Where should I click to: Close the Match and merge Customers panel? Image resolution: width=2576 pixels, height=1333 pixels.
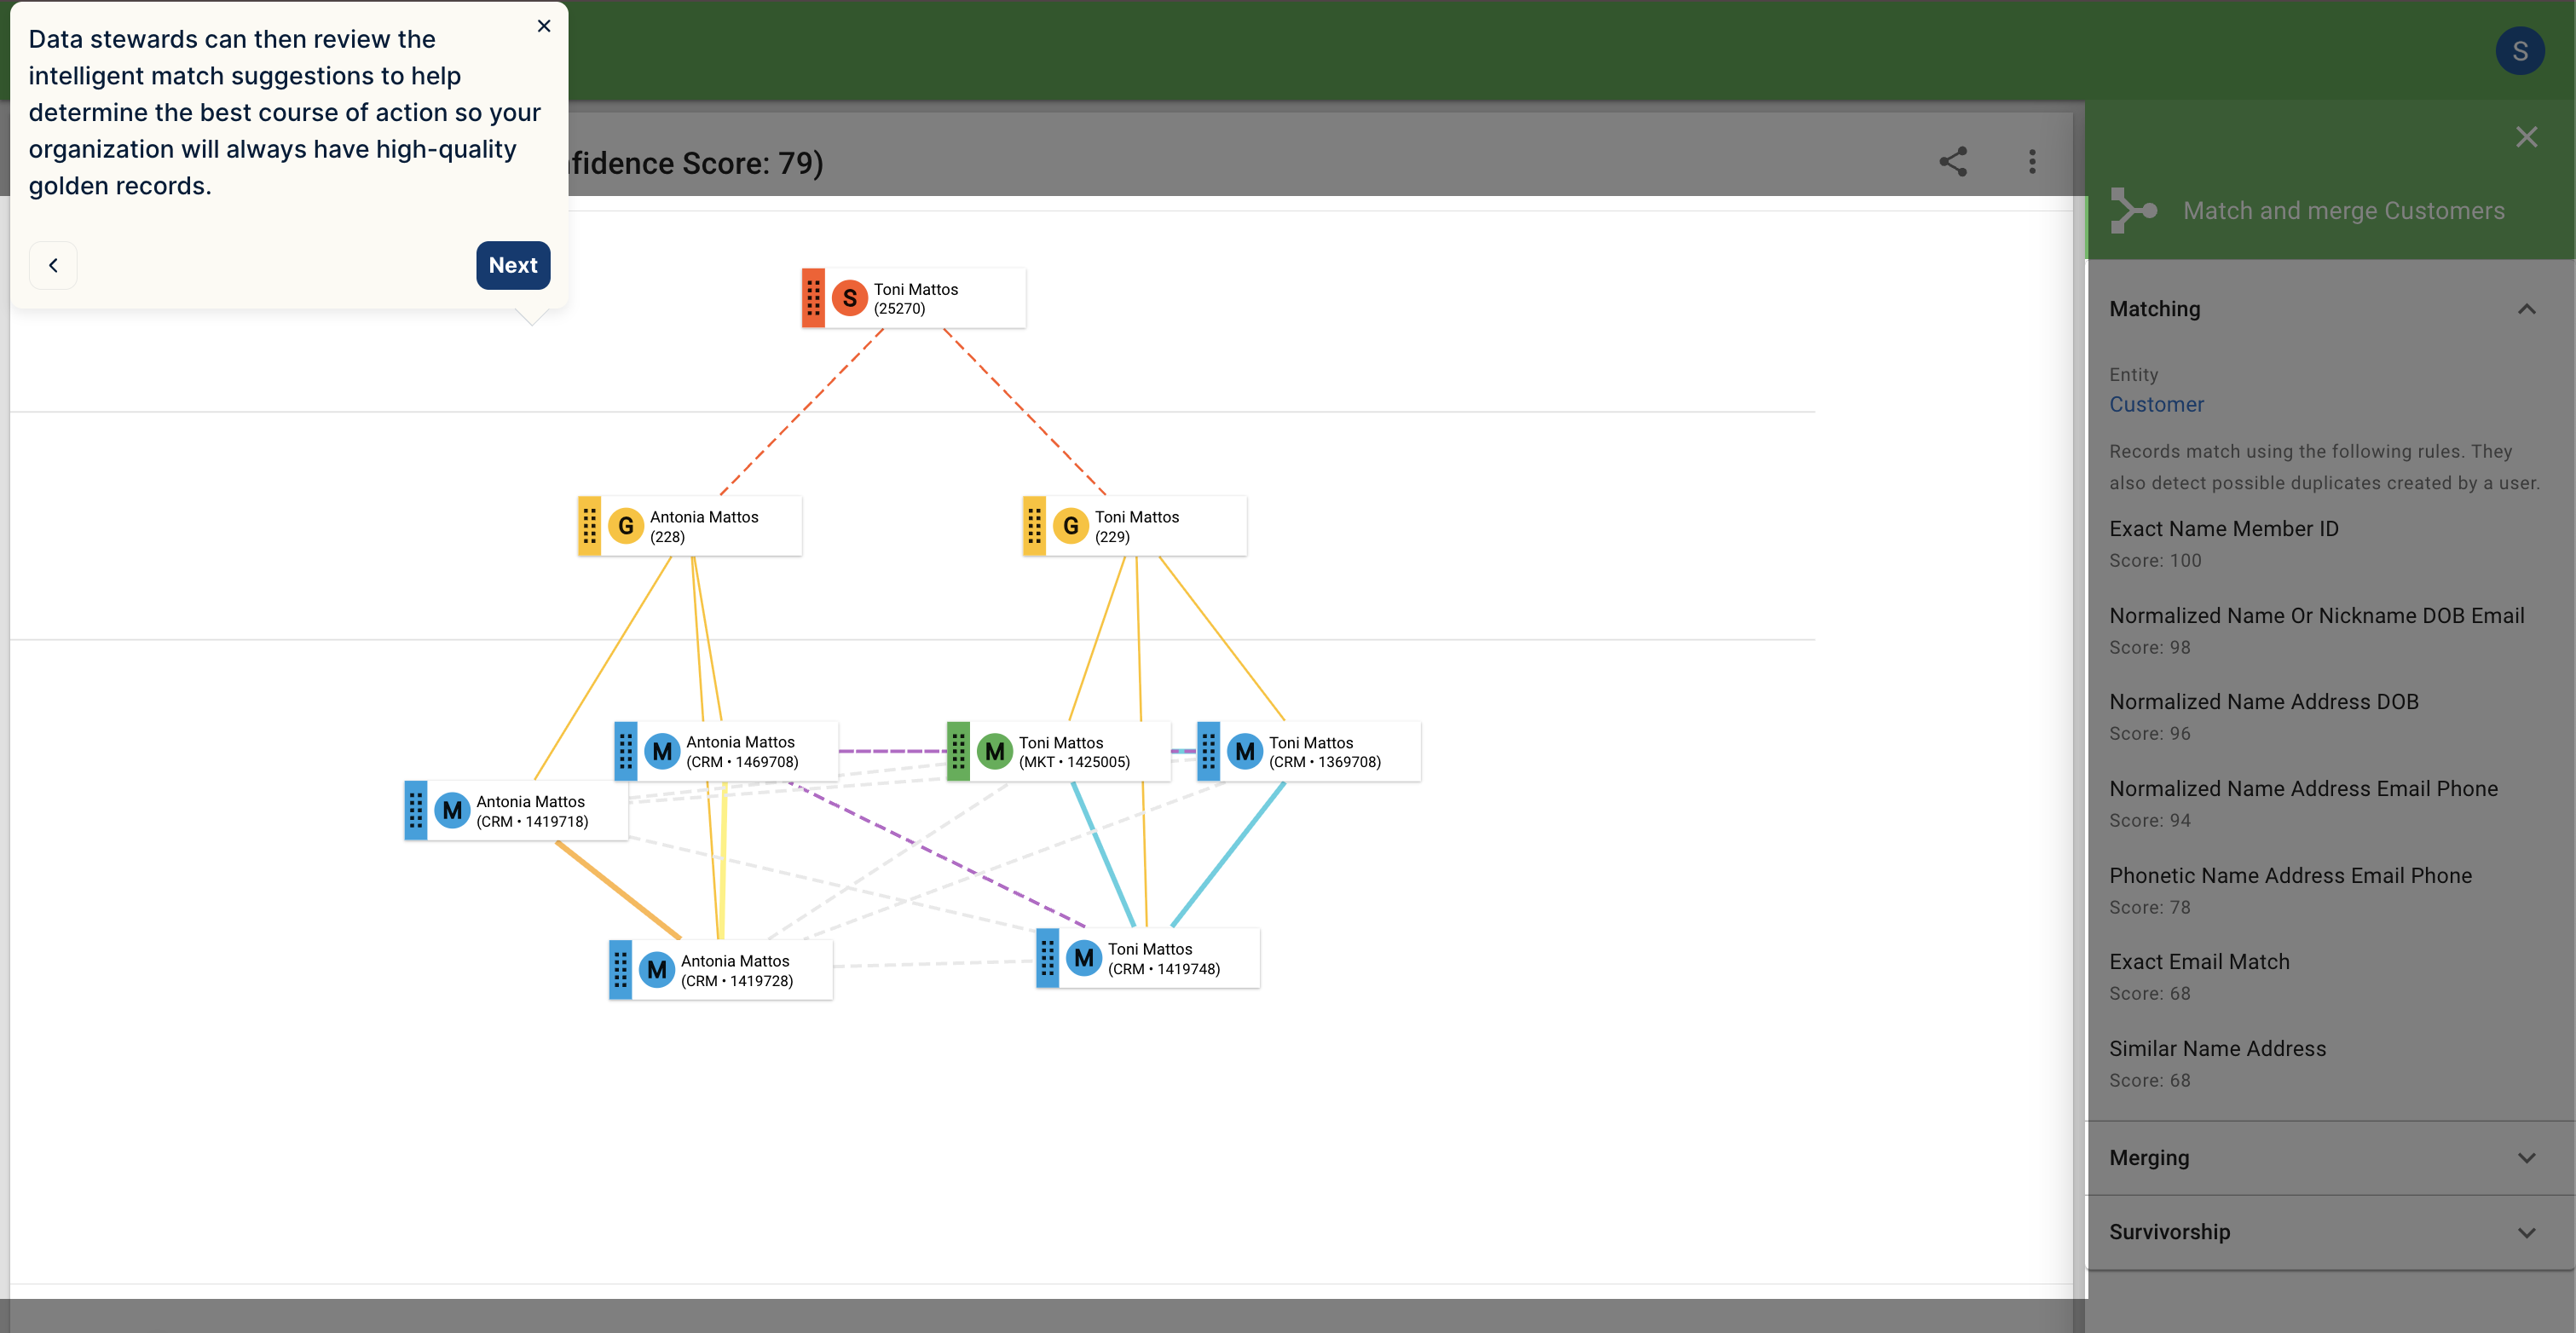coord(2527,136)
